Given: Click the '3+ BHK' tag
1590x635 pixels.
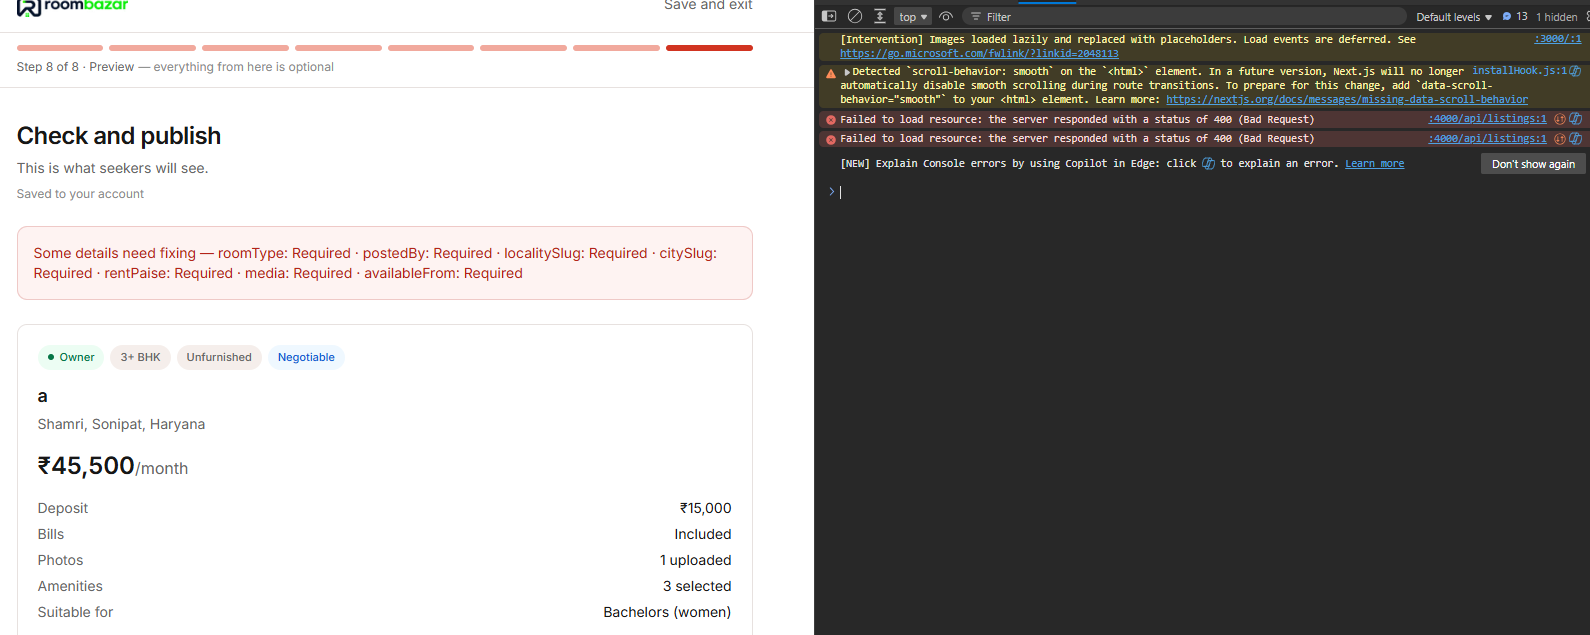Looking at the screenshot, I should pyautogui.click(x=140, y=357).
